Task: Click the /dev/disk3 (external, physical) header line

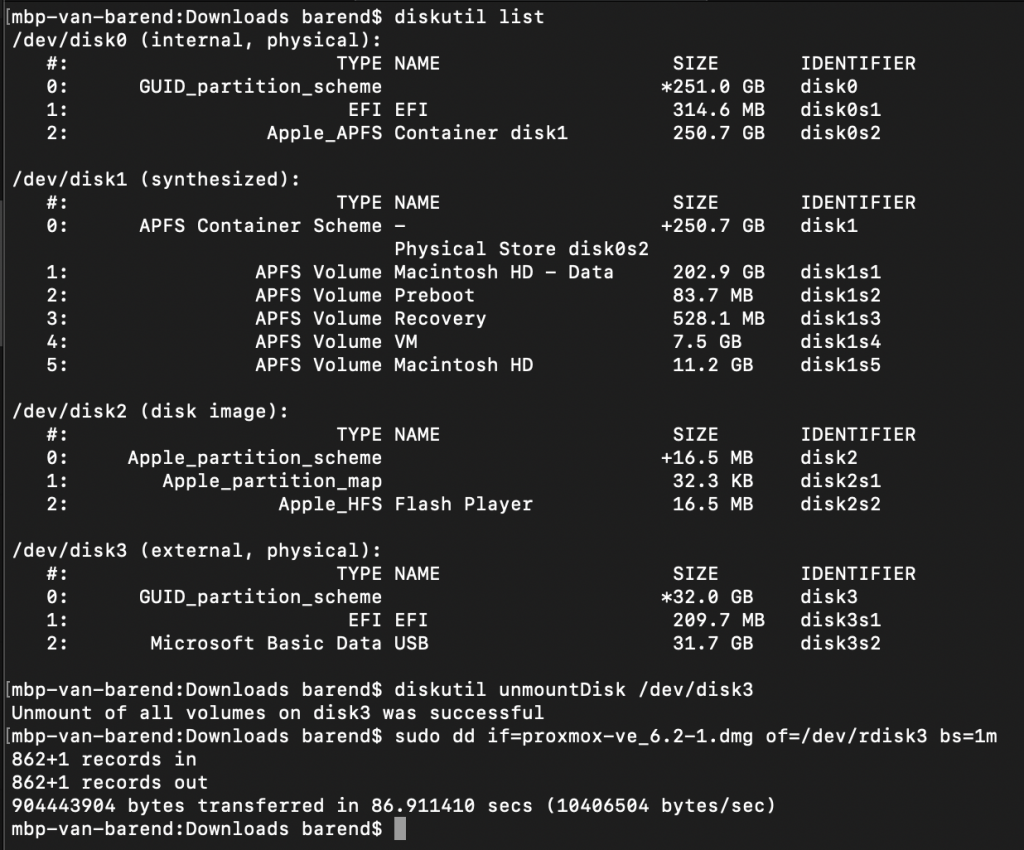Action: tap(197, 550)
